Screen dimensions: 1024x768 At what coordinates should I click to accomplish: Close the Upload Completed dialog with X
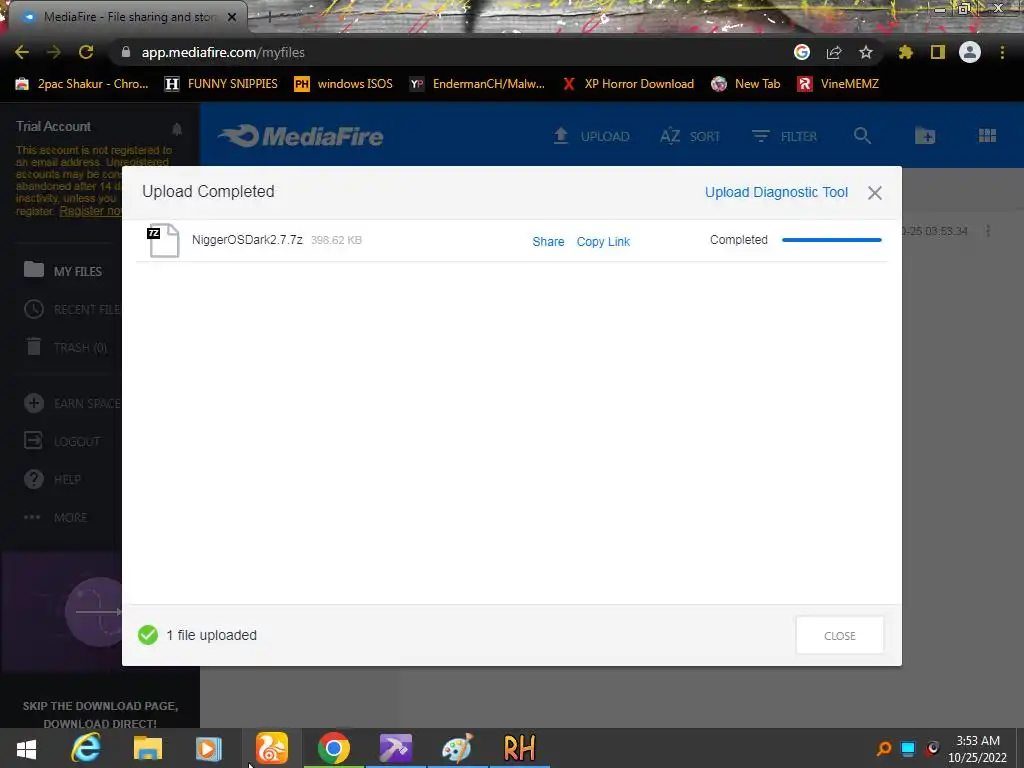[874, 193]
